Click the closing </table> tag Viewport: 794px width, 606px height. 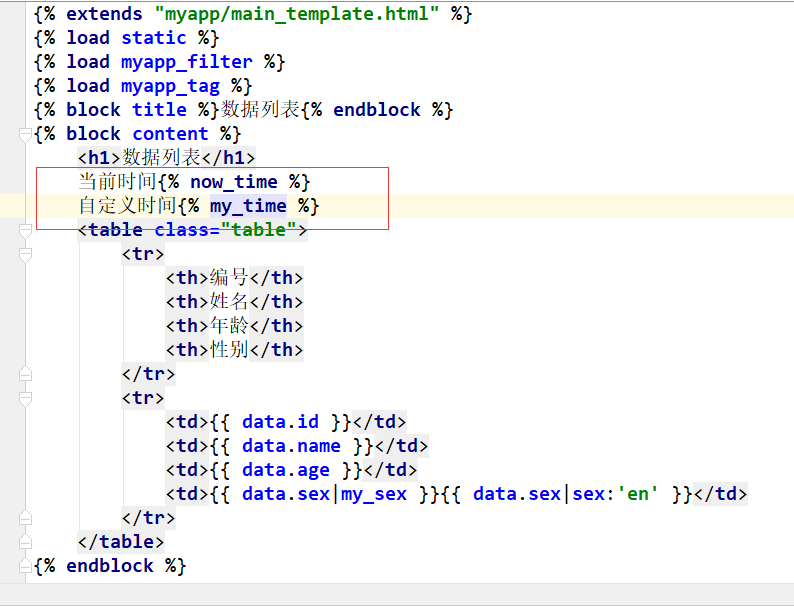121,542
